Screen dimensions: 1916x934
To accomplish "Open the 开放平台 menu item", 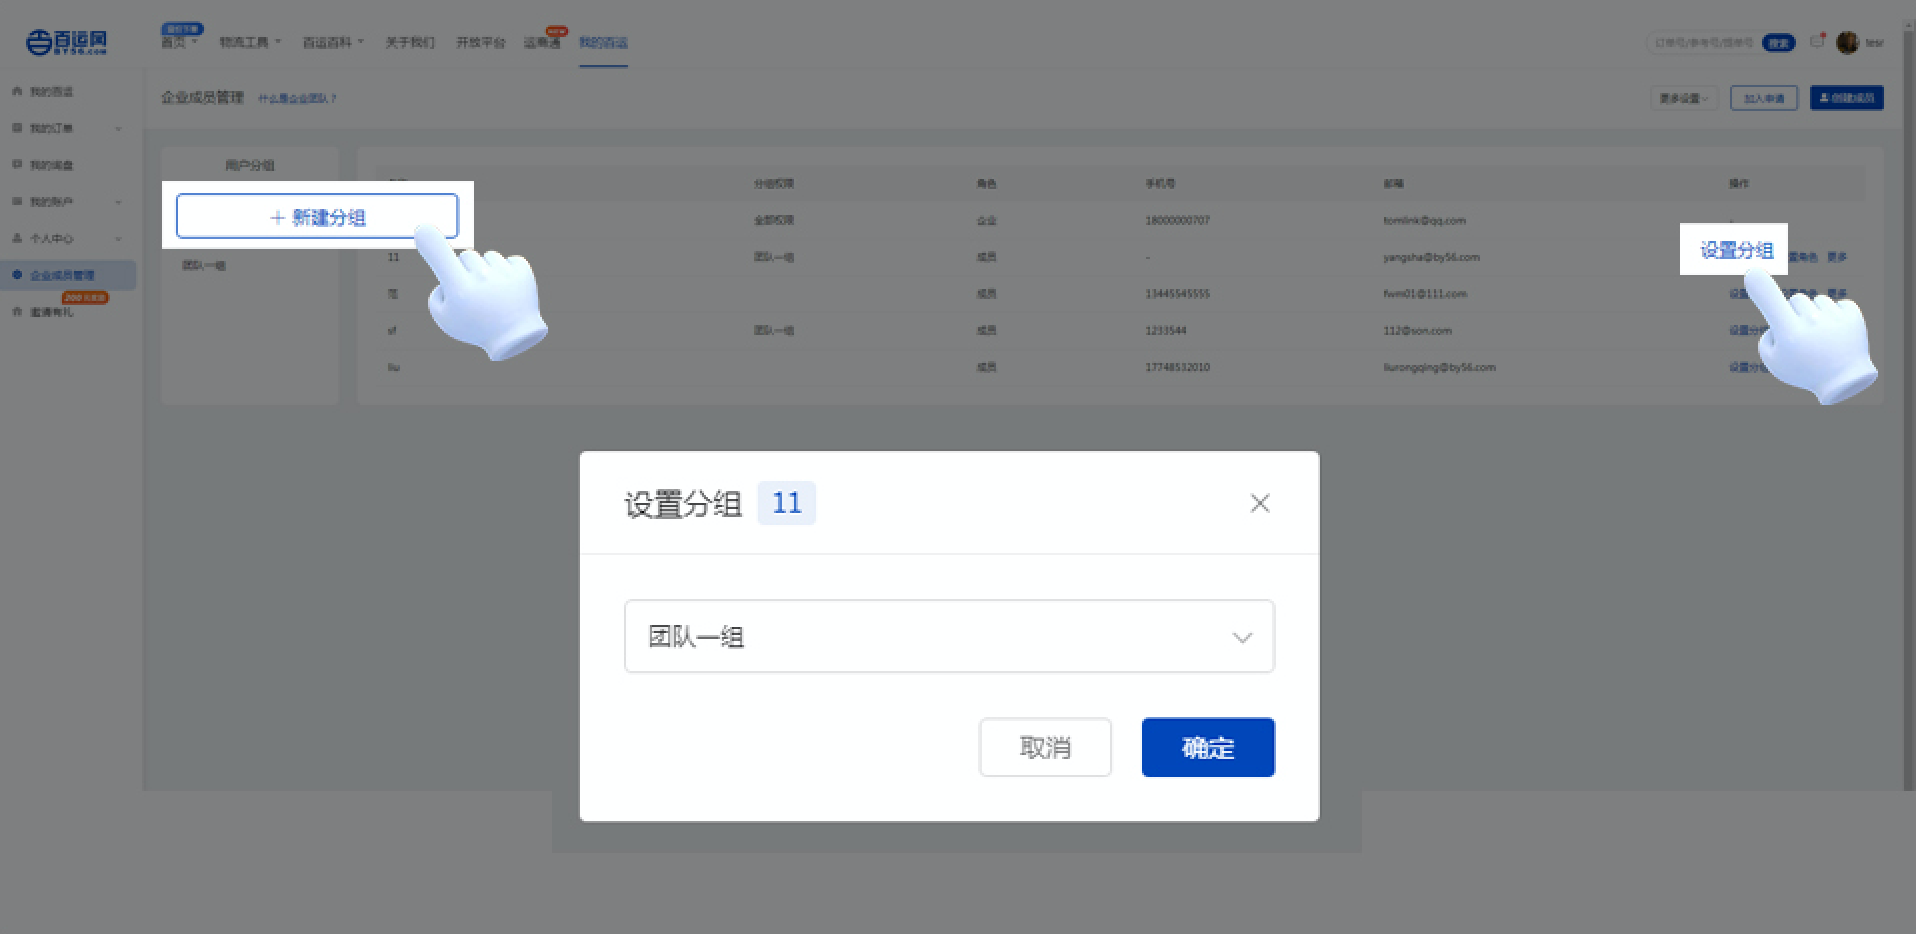I will coord(481,41).
